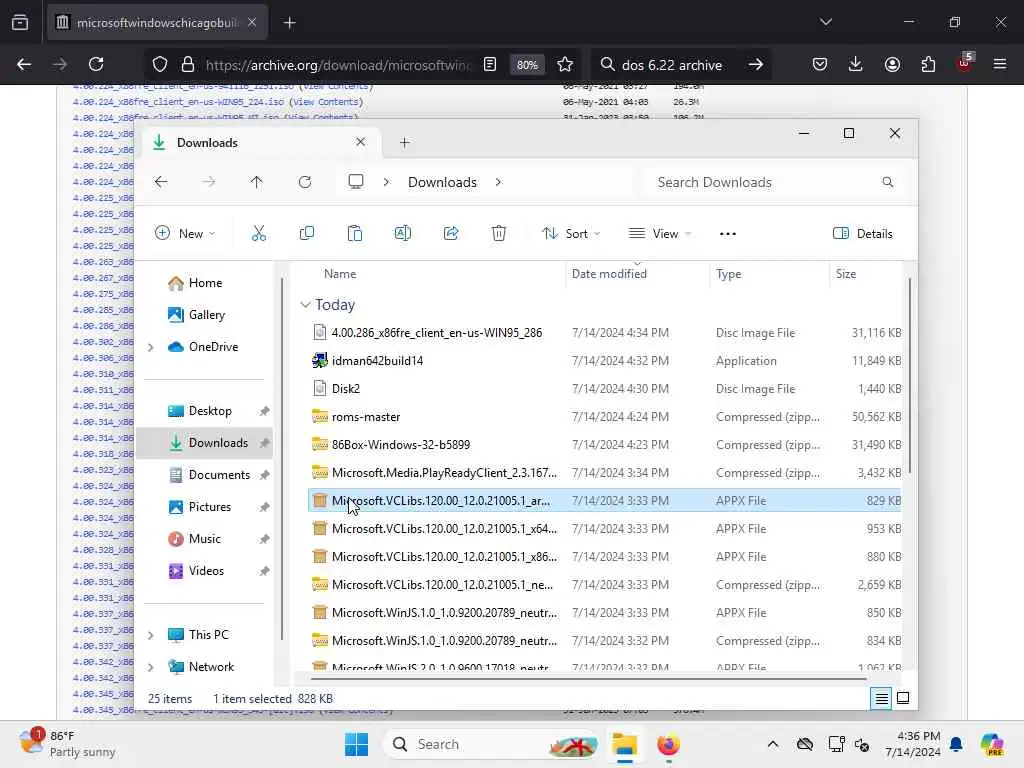
Task: Sort by Type column header
Action: [728, 274]
